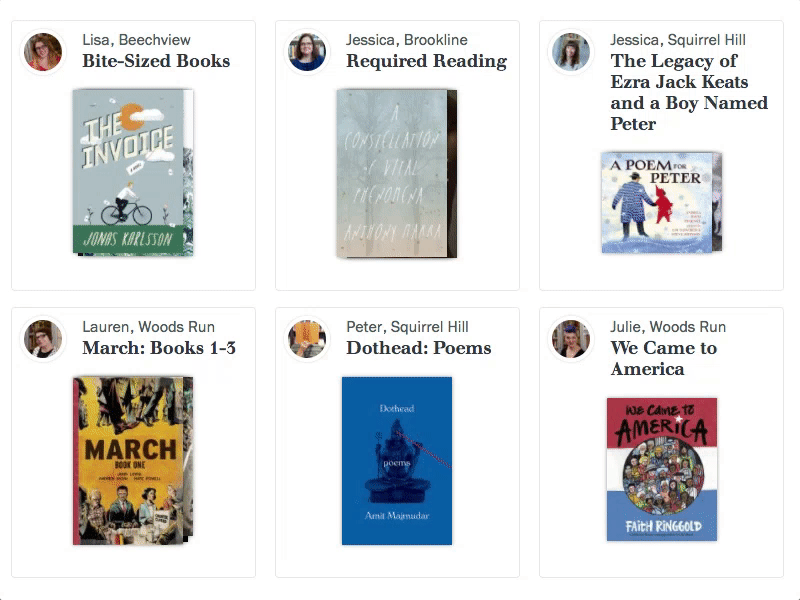Click Lisa's profile avatar
This screenshot has height=600, width=800.
click(43, 48)
